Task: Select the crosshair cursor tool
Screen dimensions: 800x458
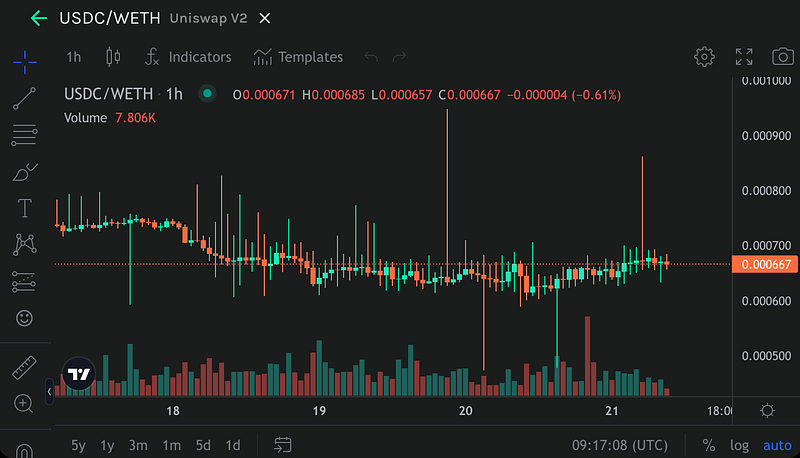Action: click(x=24, y=62)
